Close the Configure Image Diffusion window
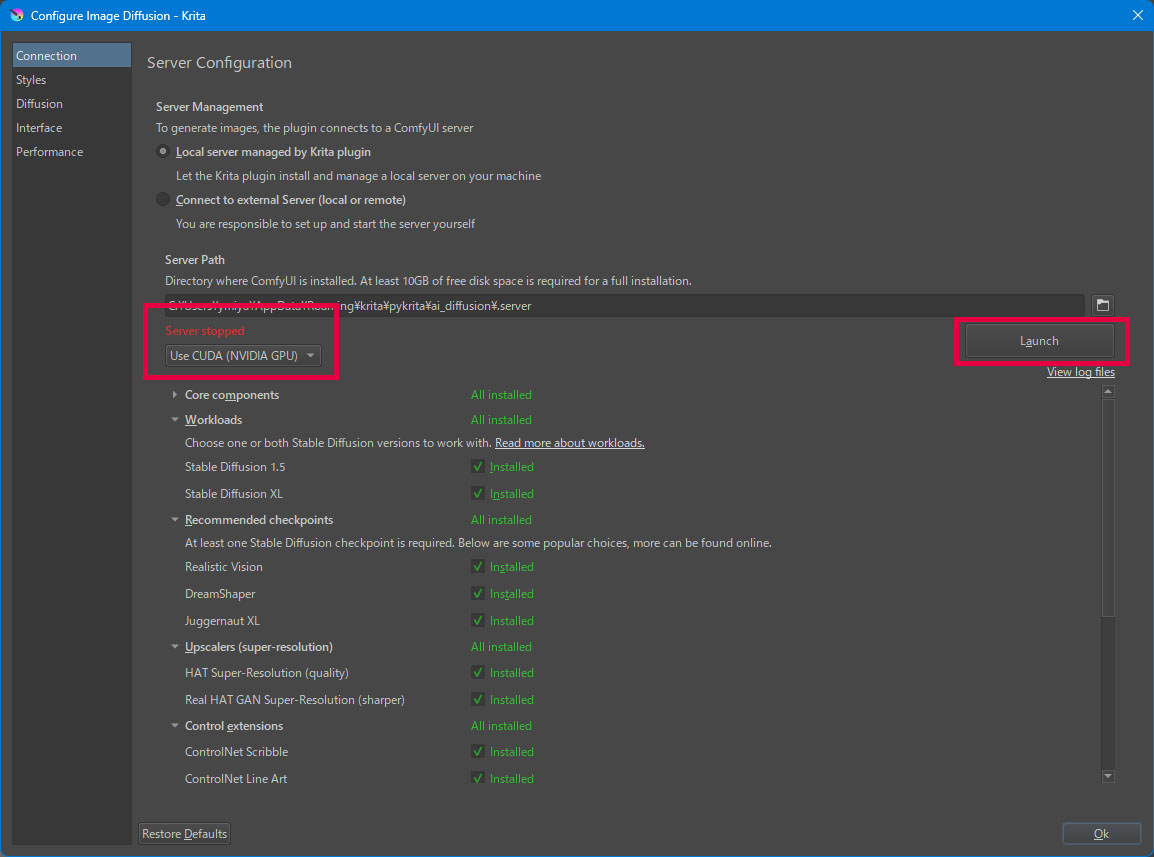 1137,15
